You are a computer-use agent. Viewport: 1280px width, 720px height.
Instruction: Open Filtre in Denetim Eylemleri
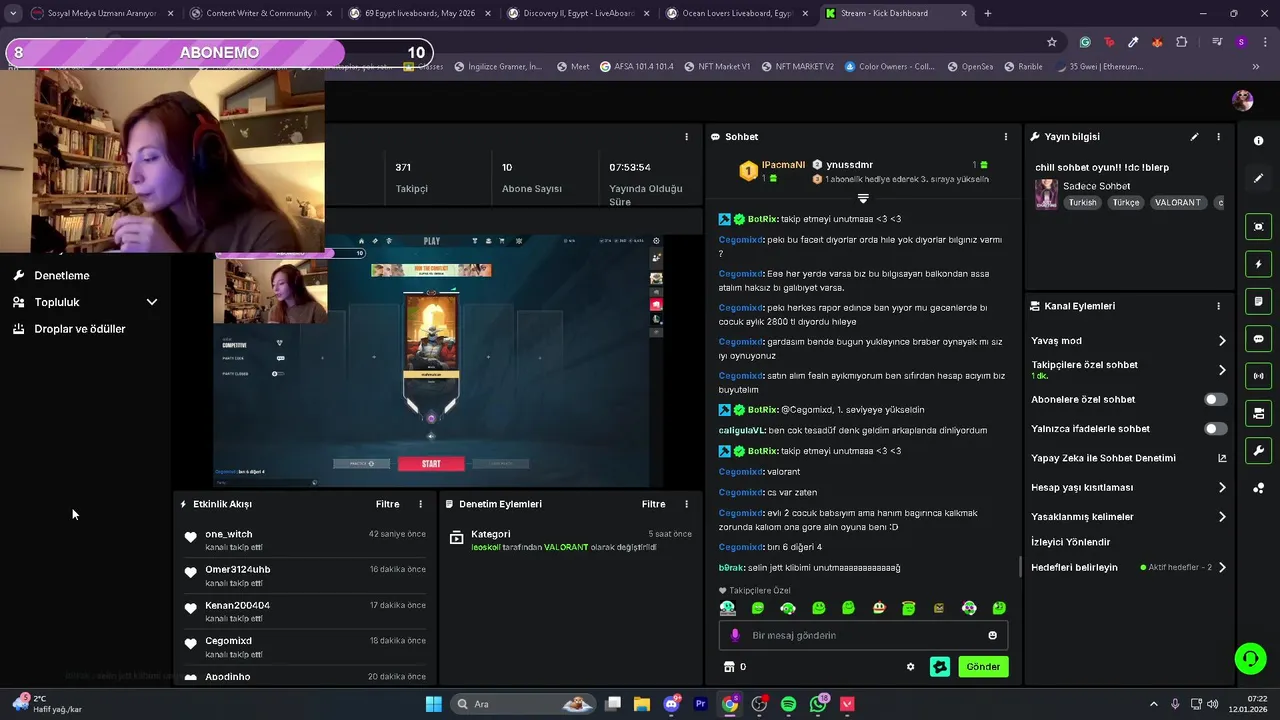pos(653,504)
